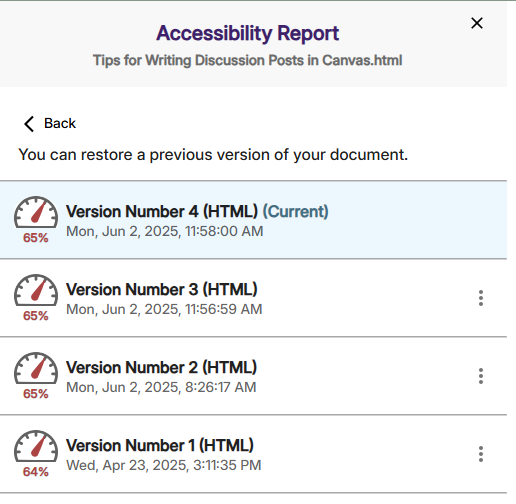This screenshot has height=504, width=516.
Task: Click the gauge icon for Version Number 1
Action: point(36,446)
